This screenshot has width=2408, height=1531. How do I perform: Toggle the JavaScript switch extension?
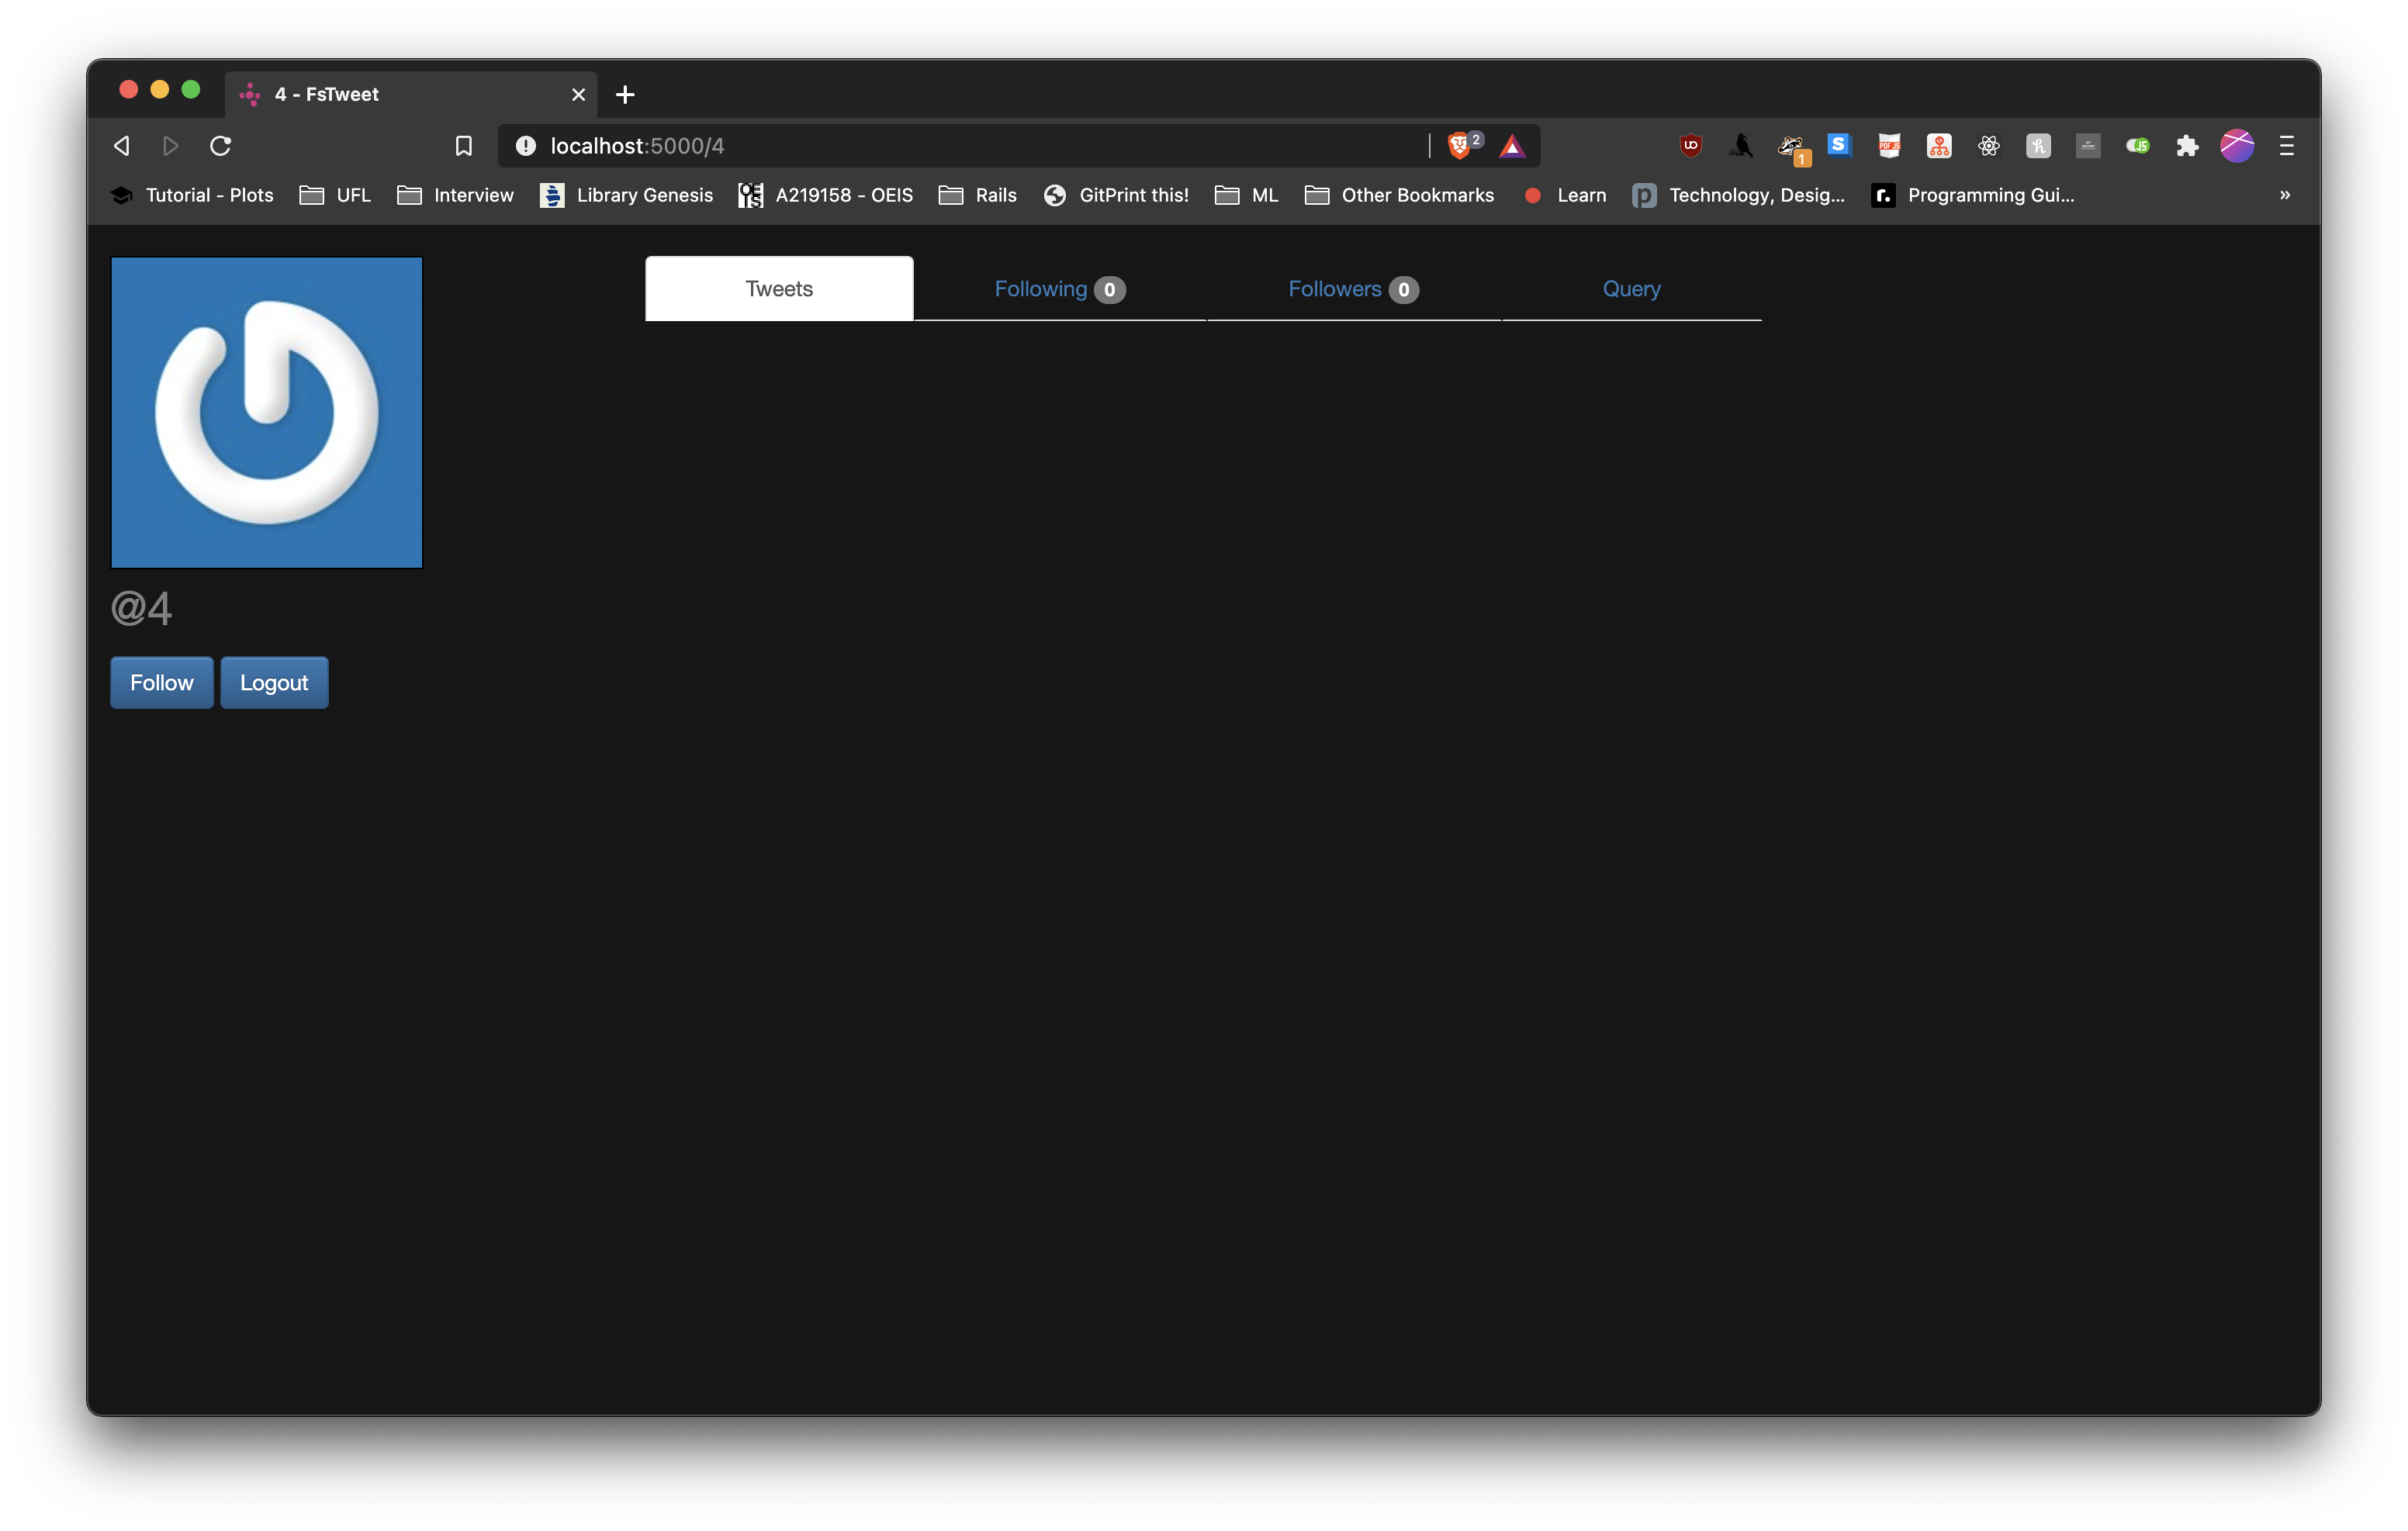2137,146
